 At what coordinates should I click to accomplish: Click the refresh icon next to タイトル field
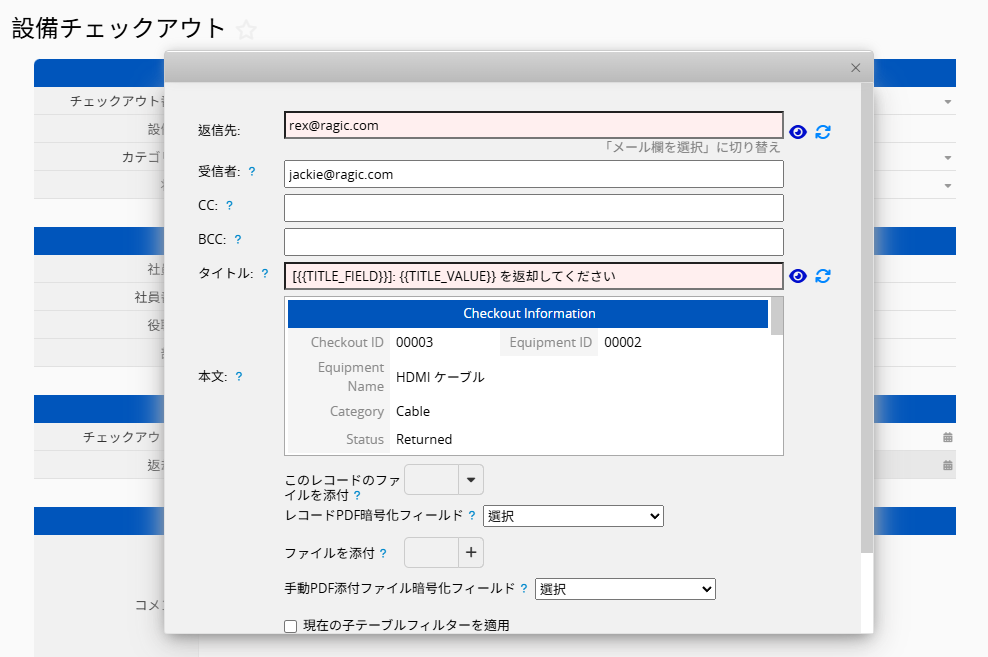click(823, 276)
